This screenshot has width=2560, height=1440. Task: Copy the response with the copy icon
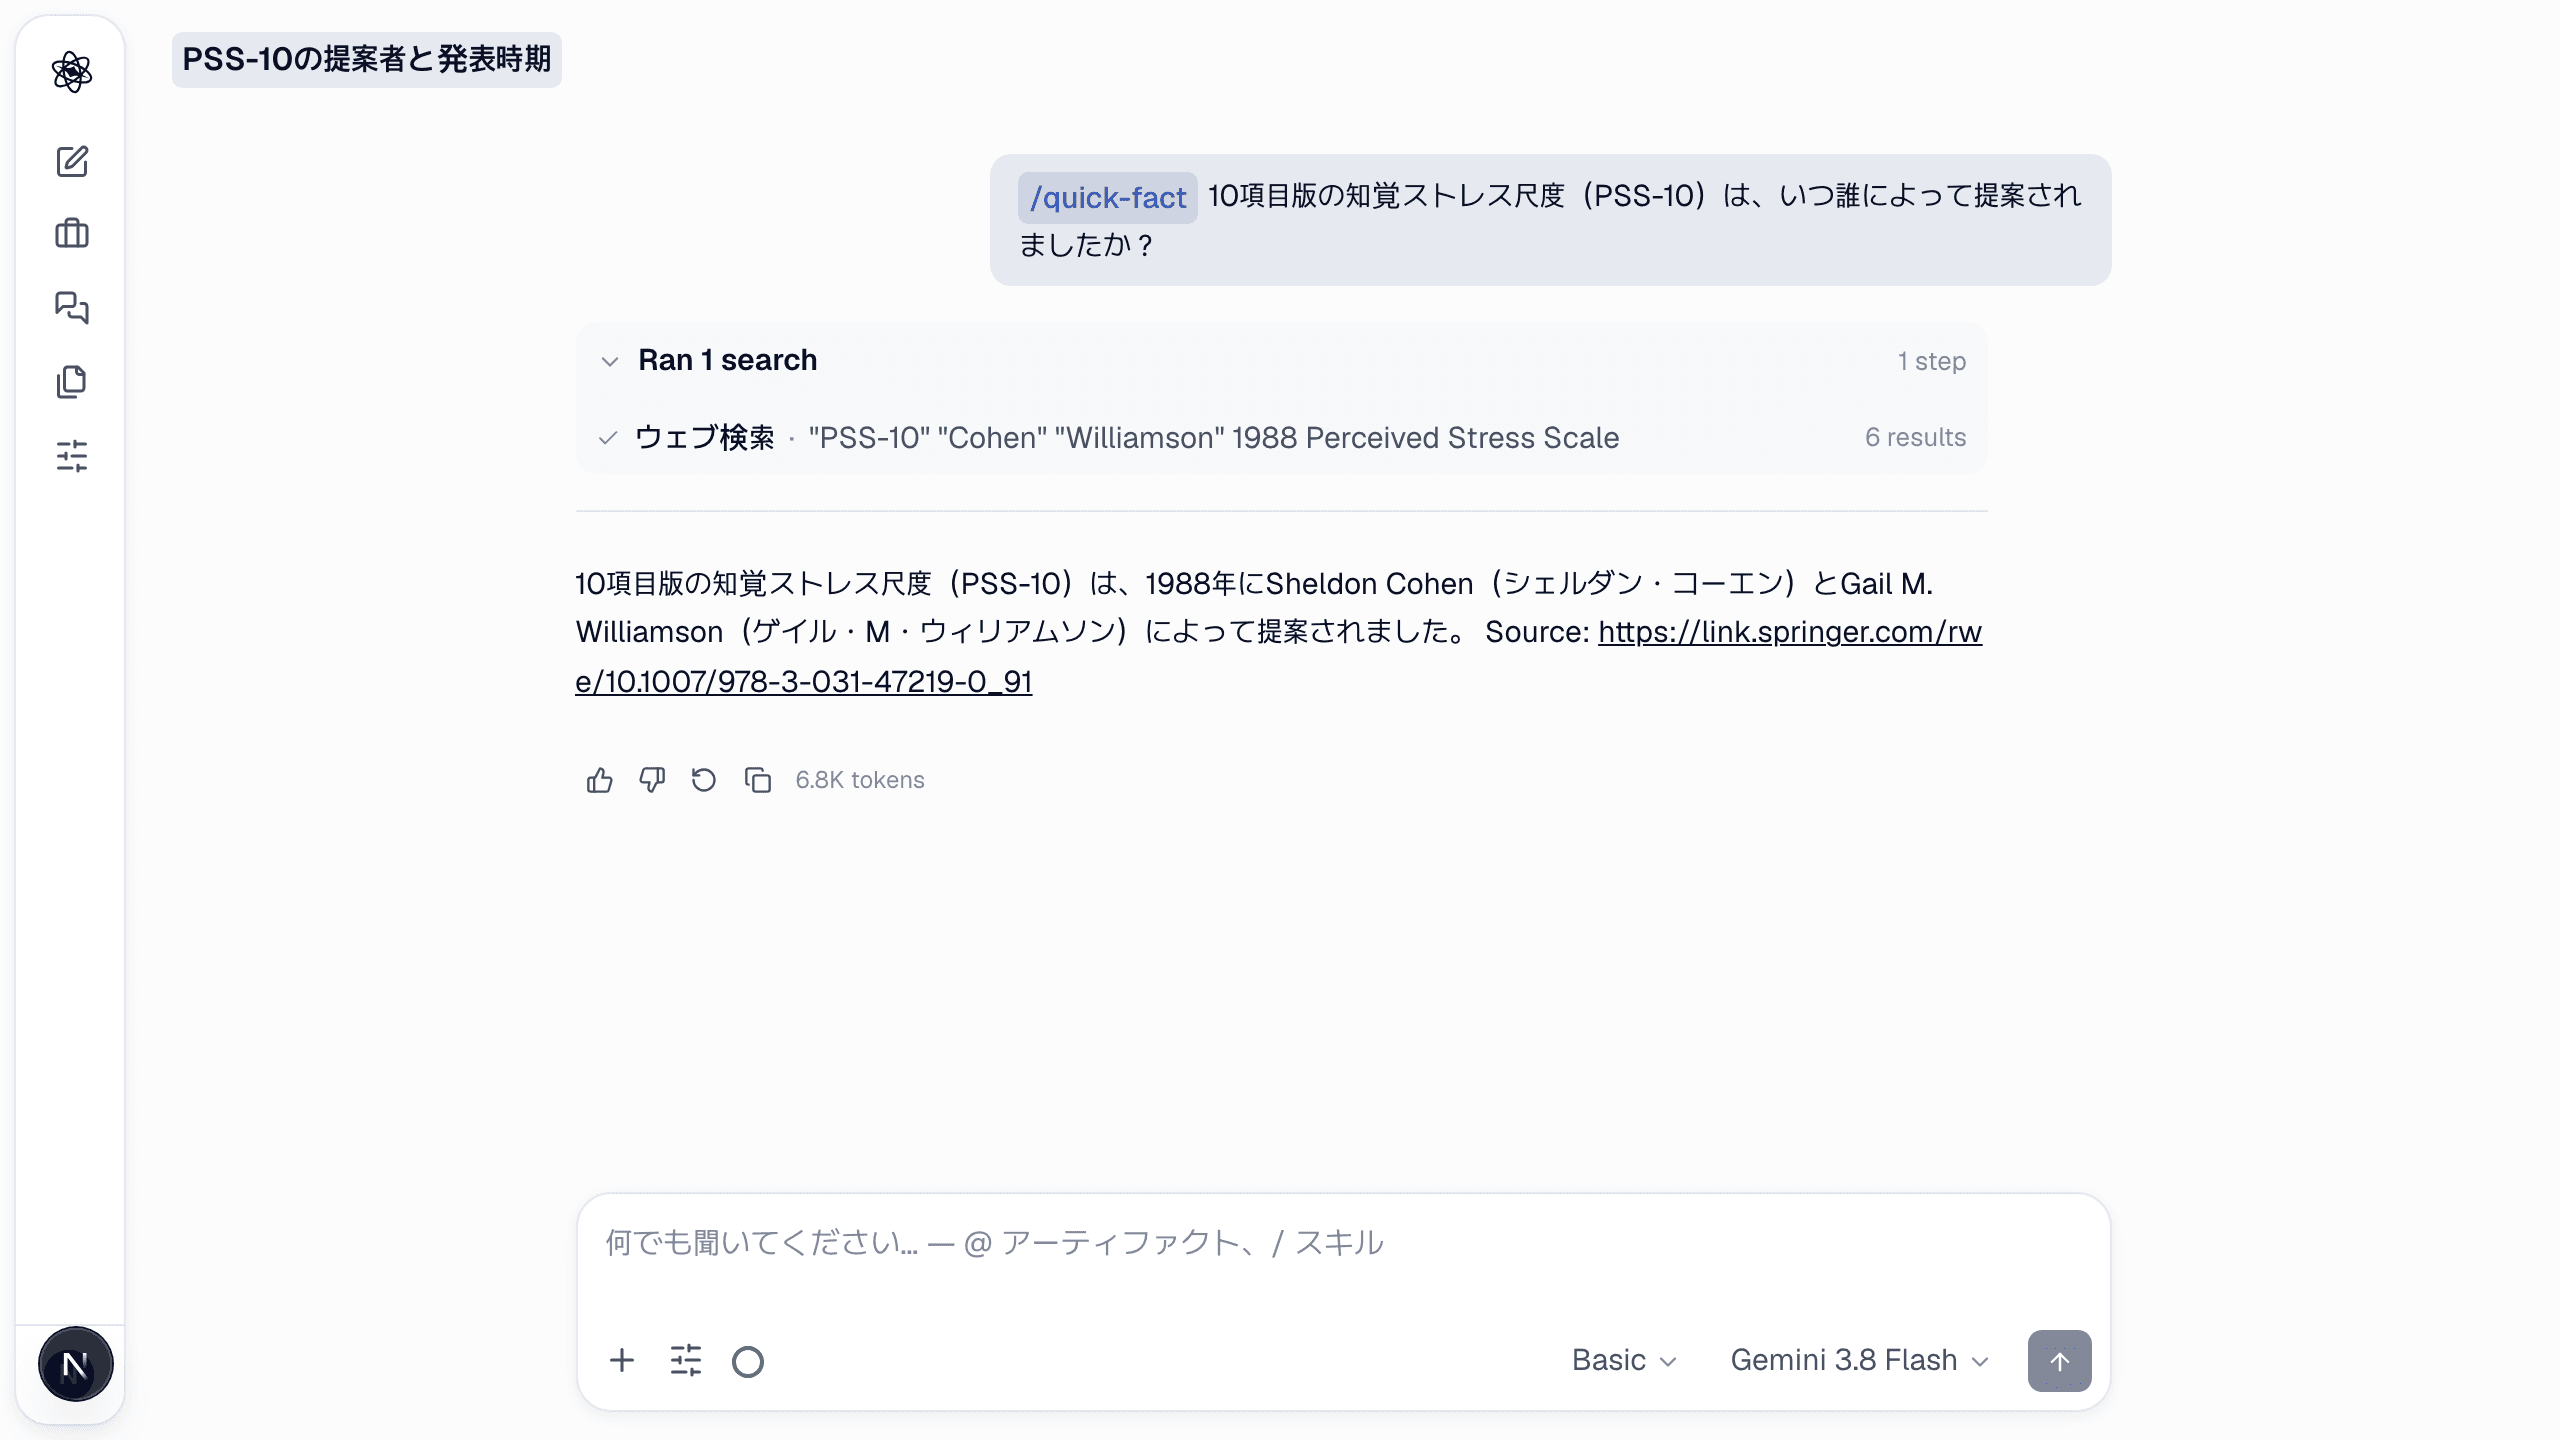click(757, 780)
